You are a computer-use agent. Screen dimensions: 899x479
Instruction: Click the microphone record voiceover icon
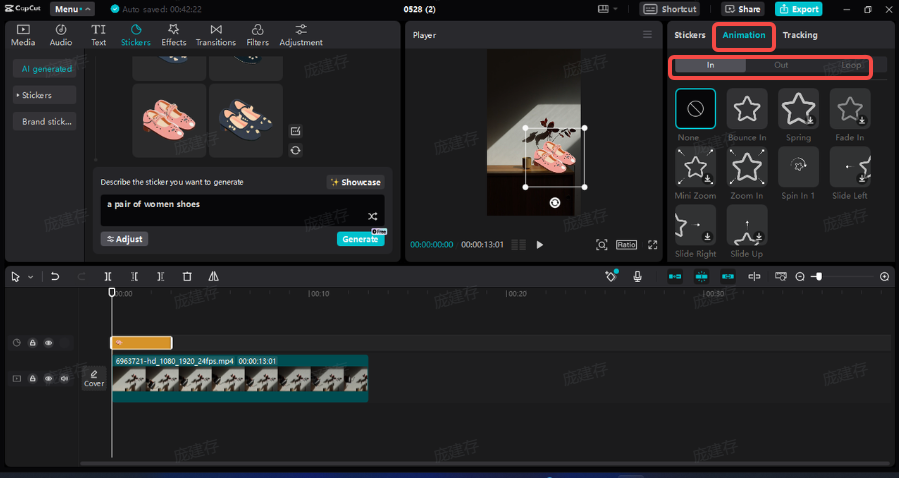click(x=637, y=277)
